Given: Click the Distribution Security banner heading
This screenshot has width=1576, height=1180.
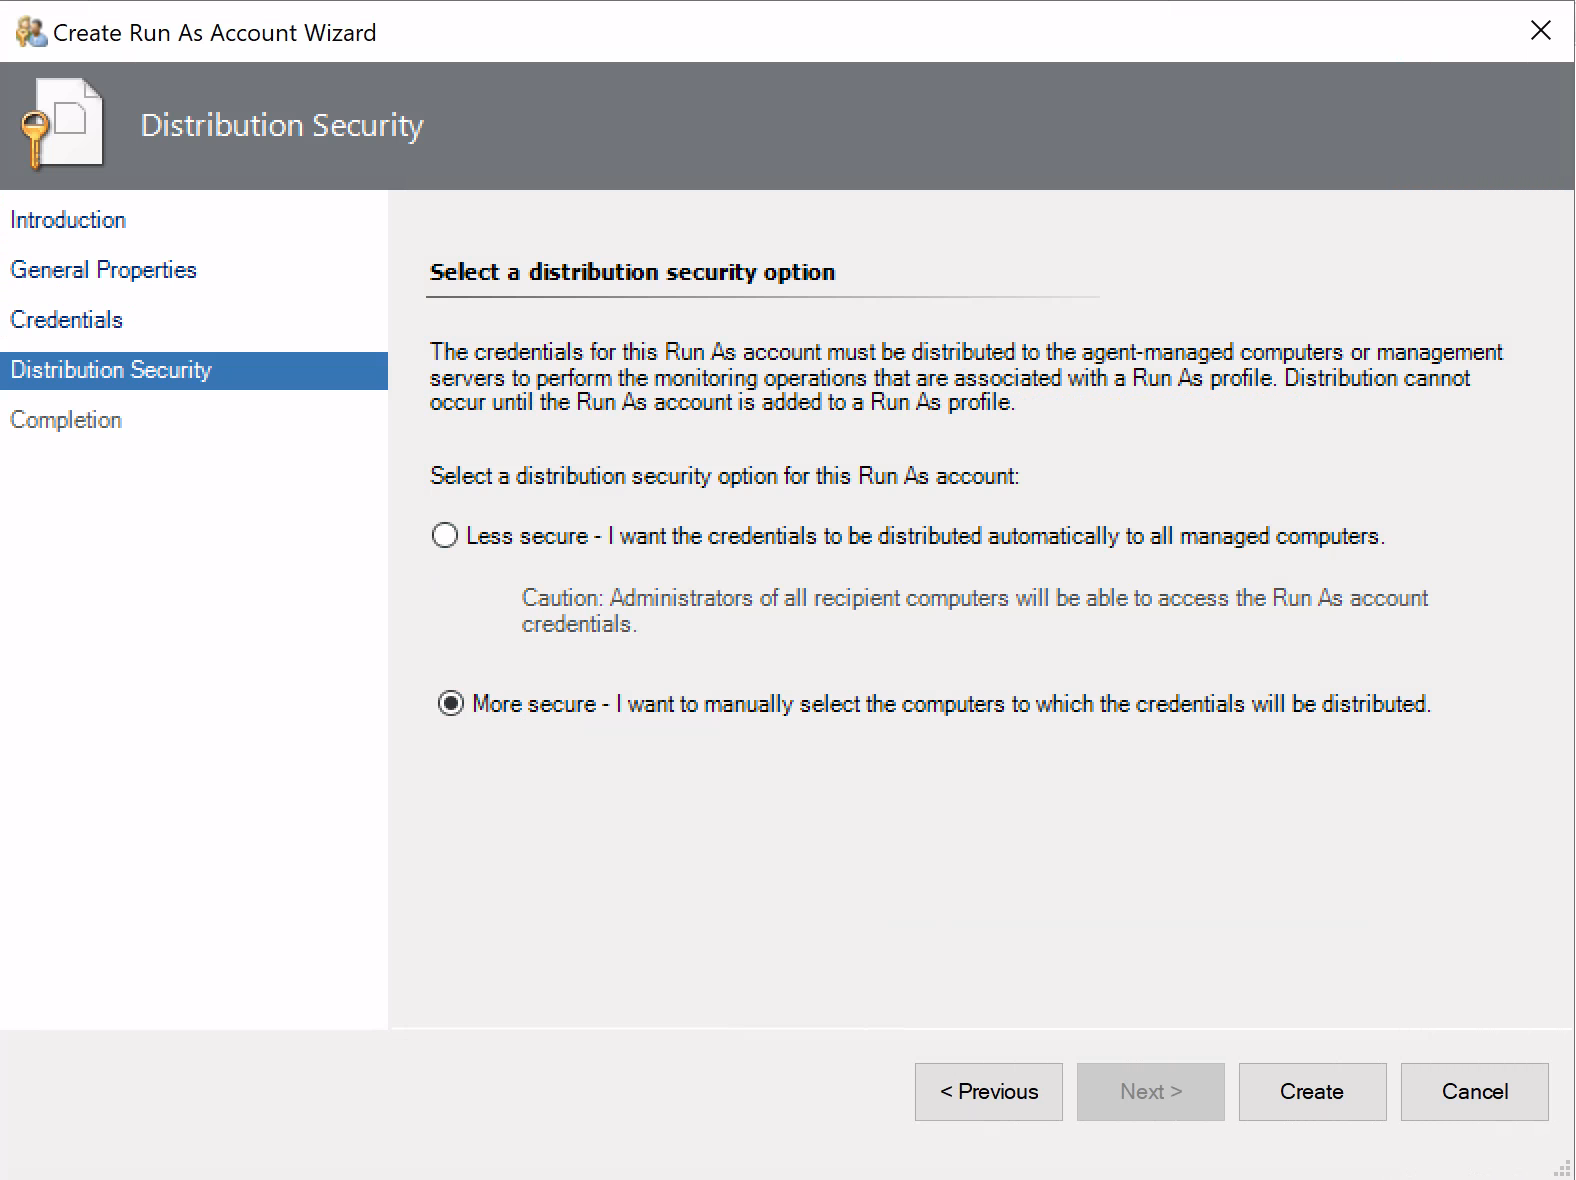Looking at the screenshot, I should click(x=282, y=125).
